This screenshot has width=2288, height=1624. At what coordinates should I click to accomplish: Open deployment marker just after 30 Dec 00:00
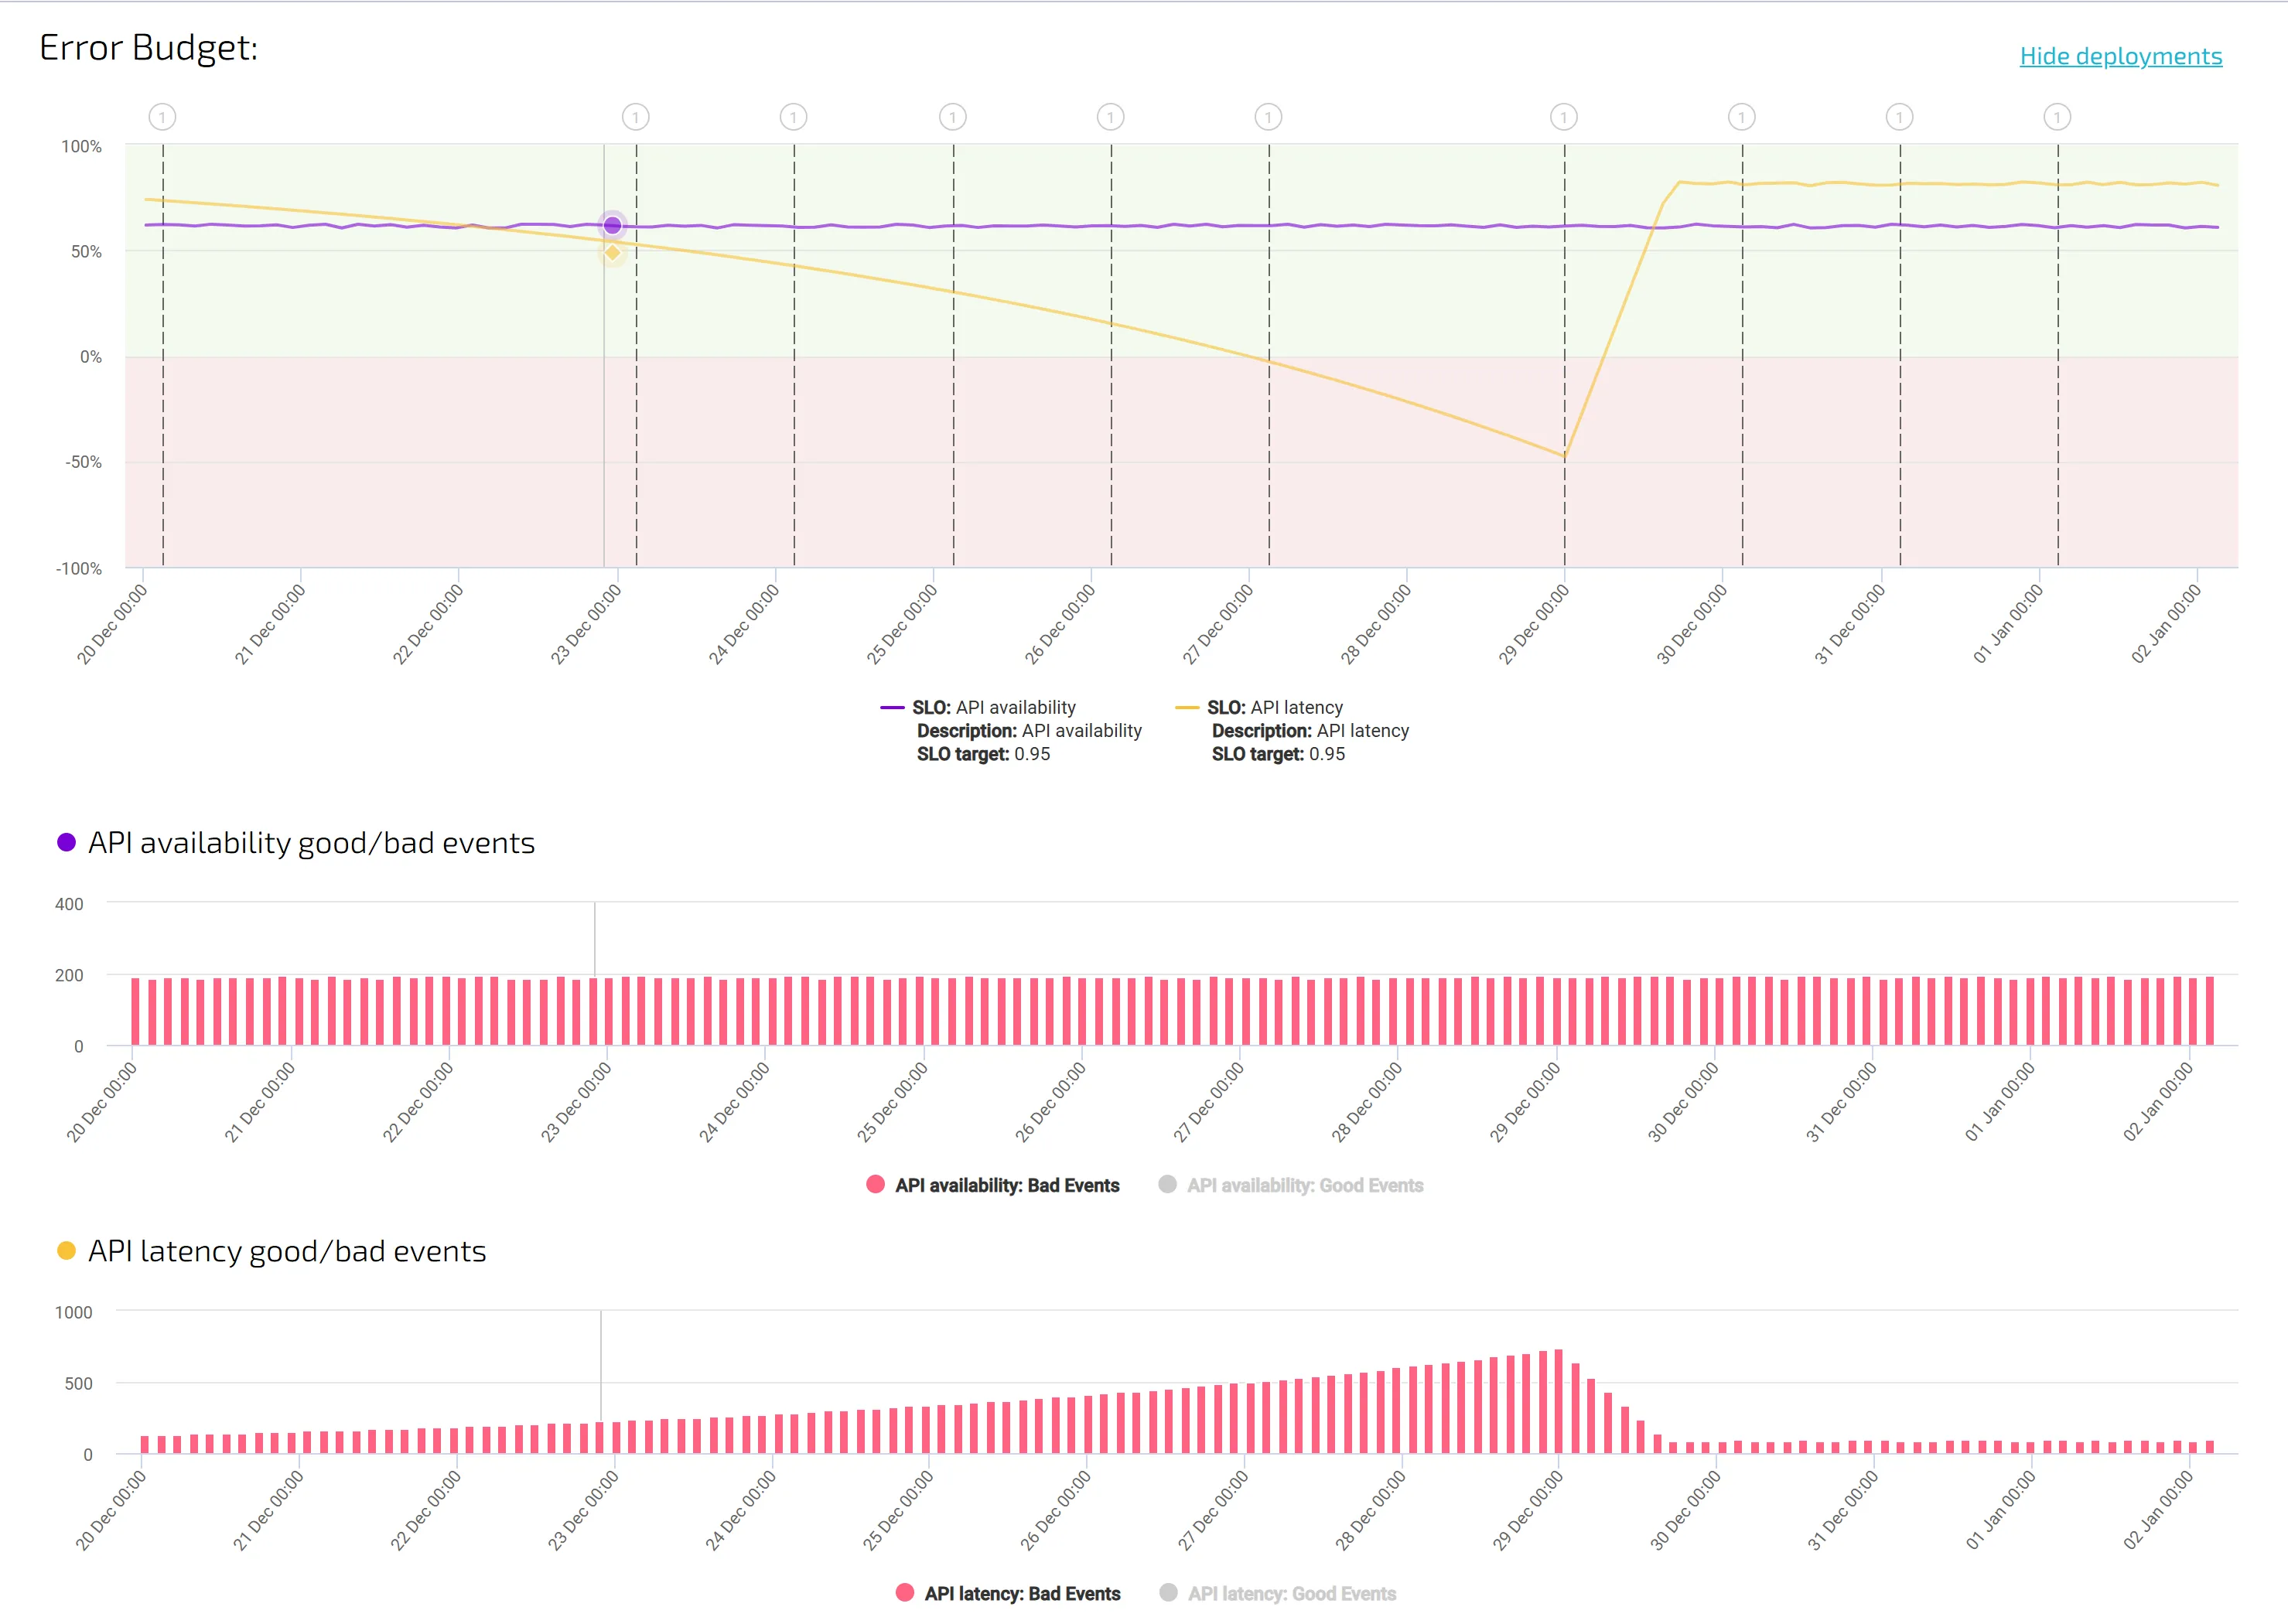tap(1741, 117)
